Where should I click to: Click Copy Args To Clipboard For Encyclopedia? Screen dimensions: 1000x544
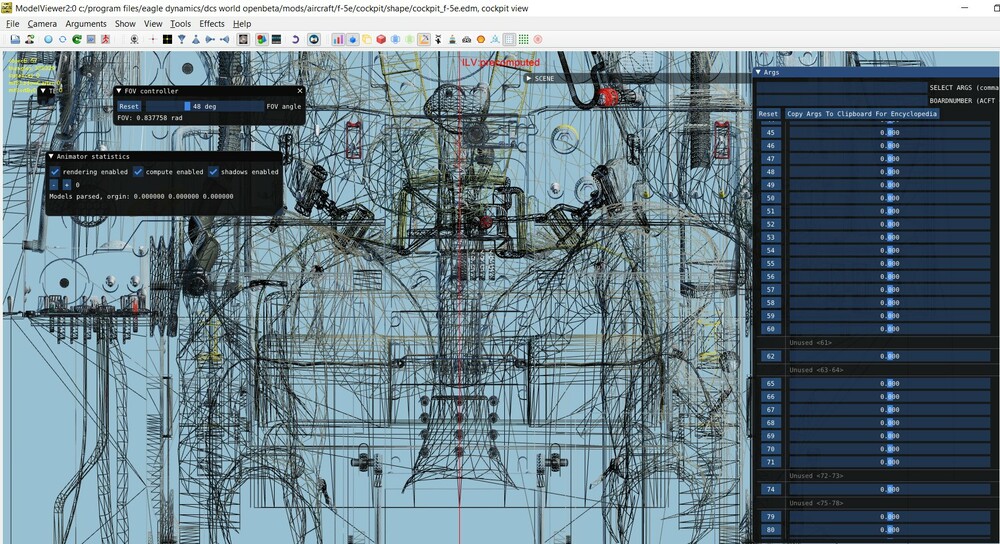pyautogui.click(x=862, y=114)
